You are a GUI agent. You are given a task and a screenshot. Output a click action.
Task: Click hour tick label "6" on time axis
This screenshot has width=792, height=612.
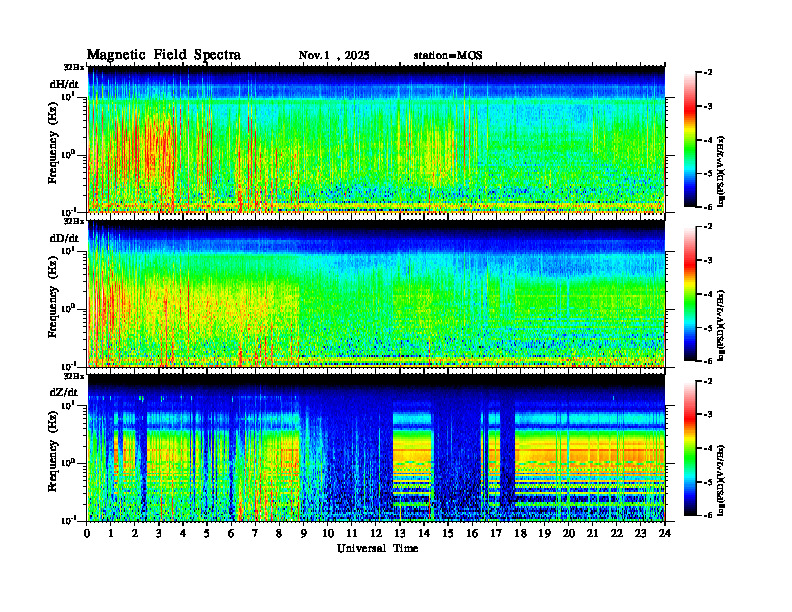coord(231,533)
